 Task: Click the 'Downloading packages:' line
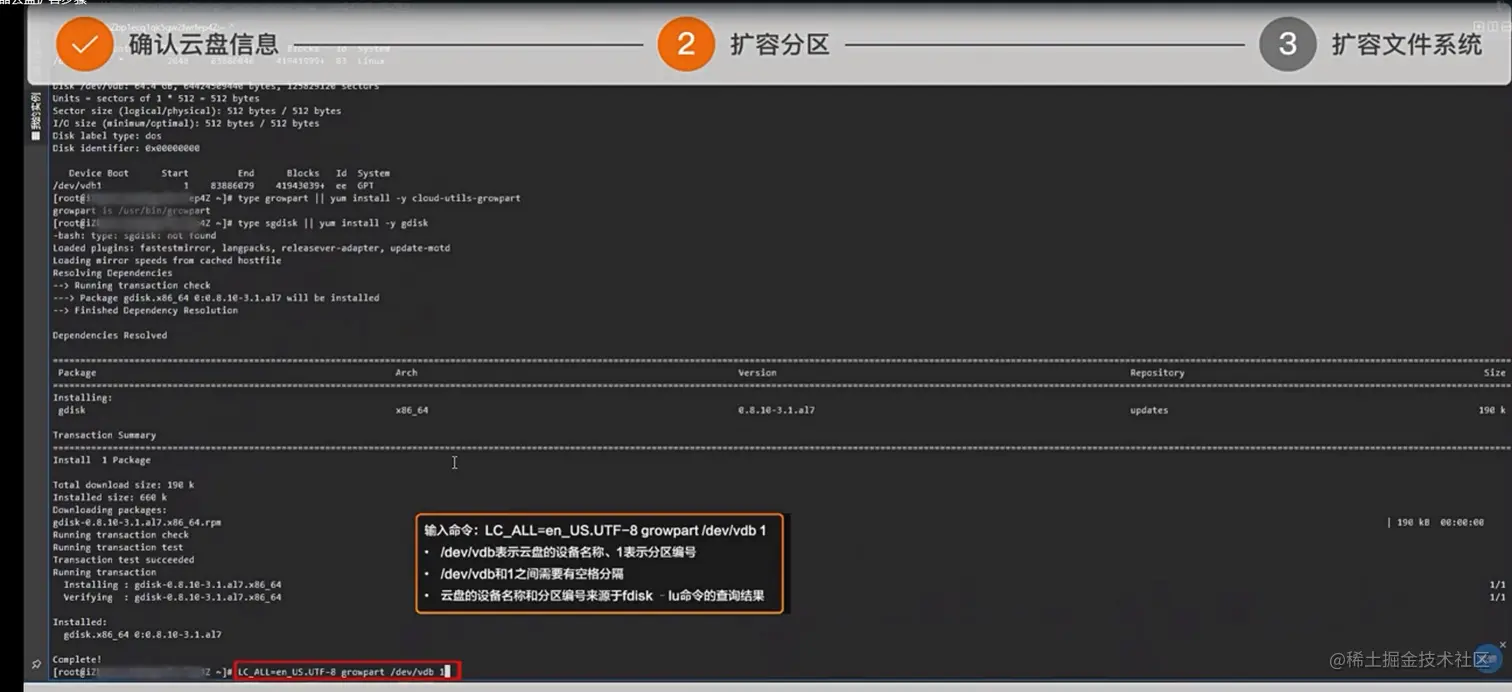point(110,510)
